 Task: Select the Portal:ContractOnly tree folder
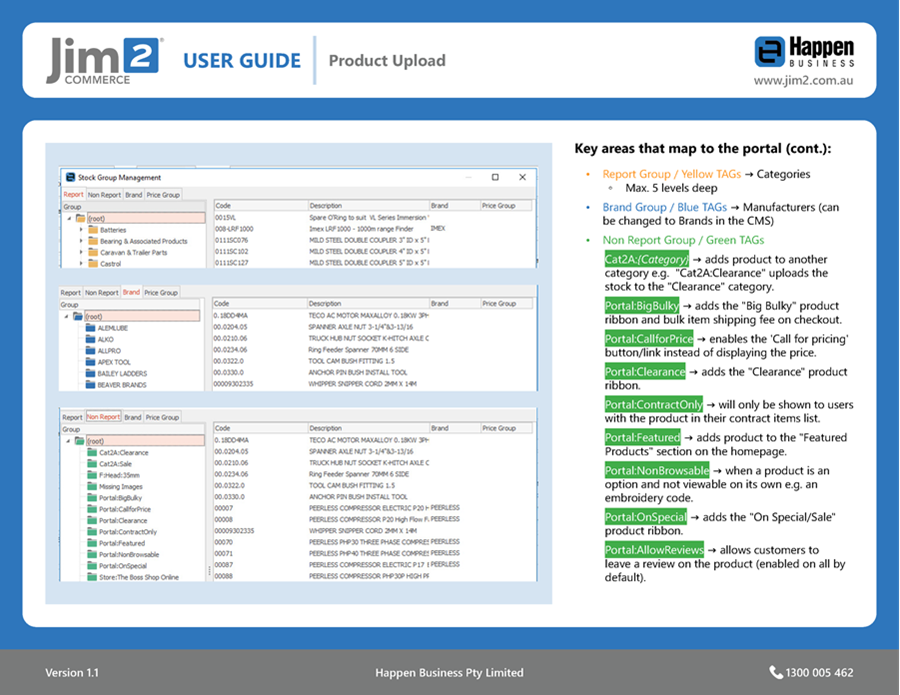point(127,531)
